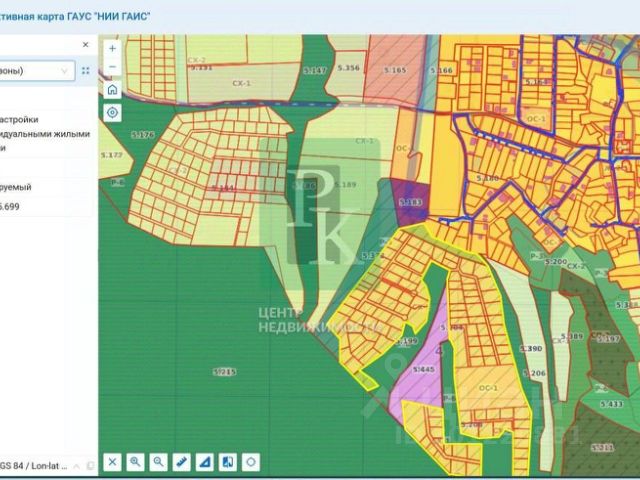Copy coordinates with the clipboard icon
The width and height of the screenshot is (640, 480).
(91, 466)
